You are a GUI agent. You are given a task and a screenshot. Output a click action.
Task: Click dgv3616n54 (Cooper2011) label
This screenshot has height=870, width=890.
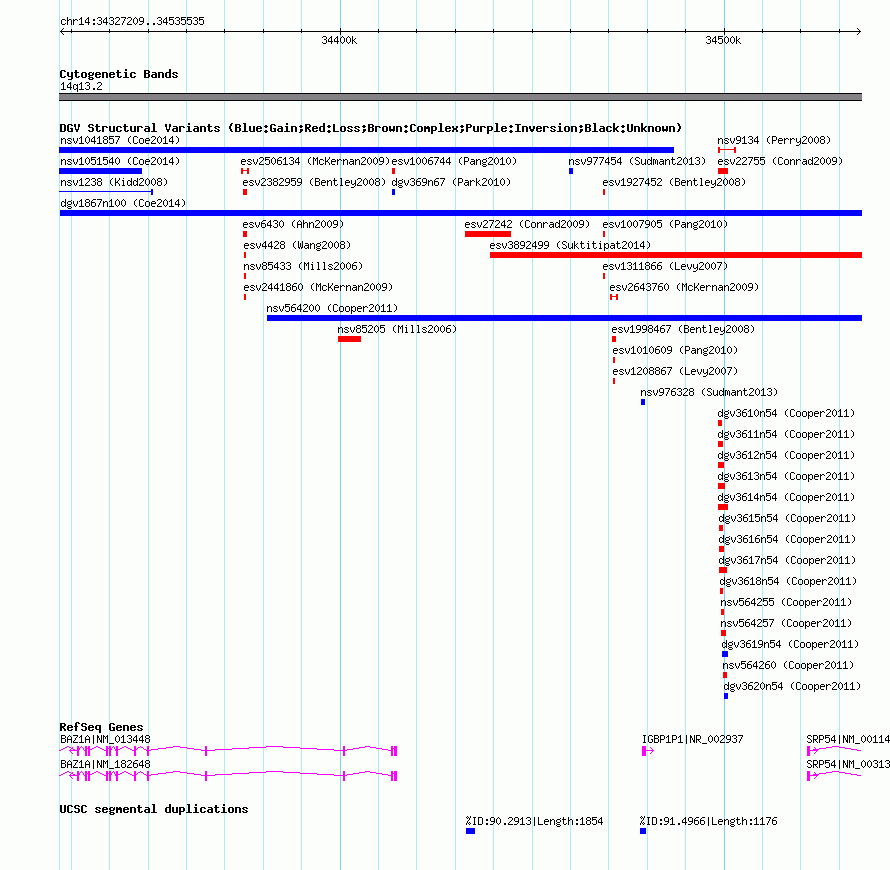tap(787, 539)
